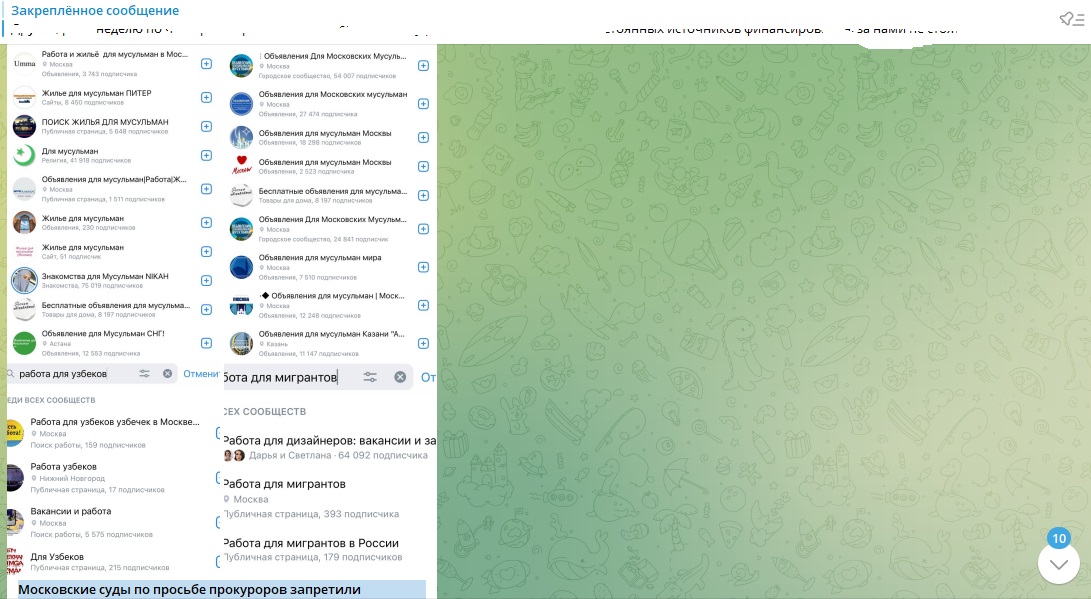Open the Umma community avatar
1091x599 pixels.
point(24,63)
